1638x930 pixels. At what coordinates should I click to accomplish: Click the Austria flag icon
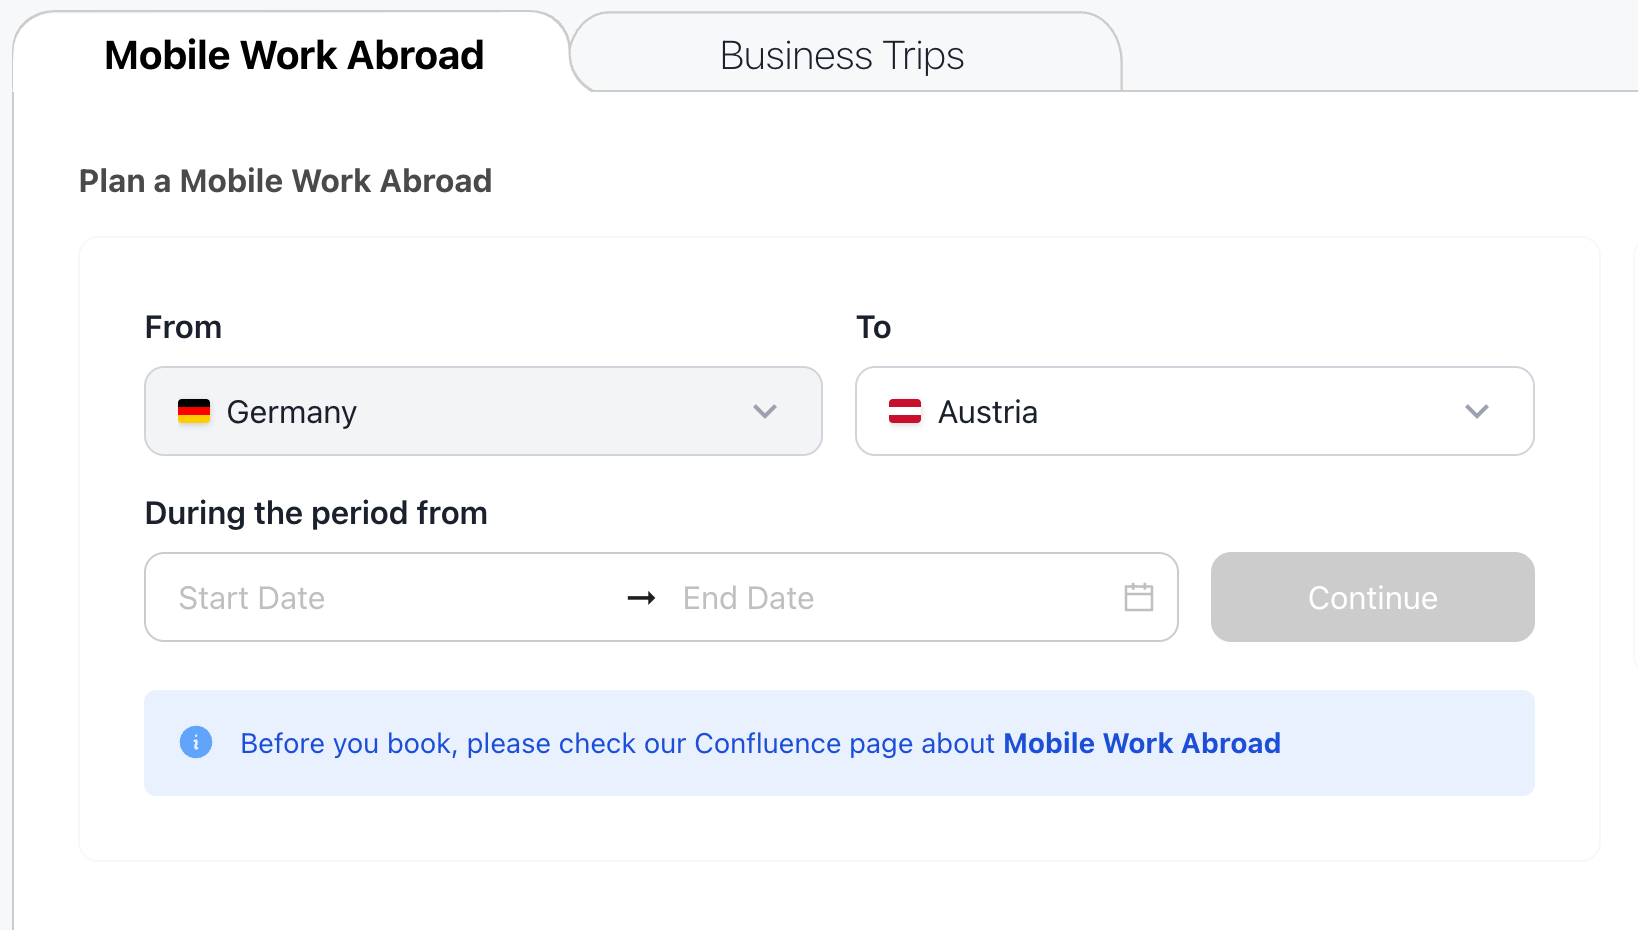click(x=905, y=411)
